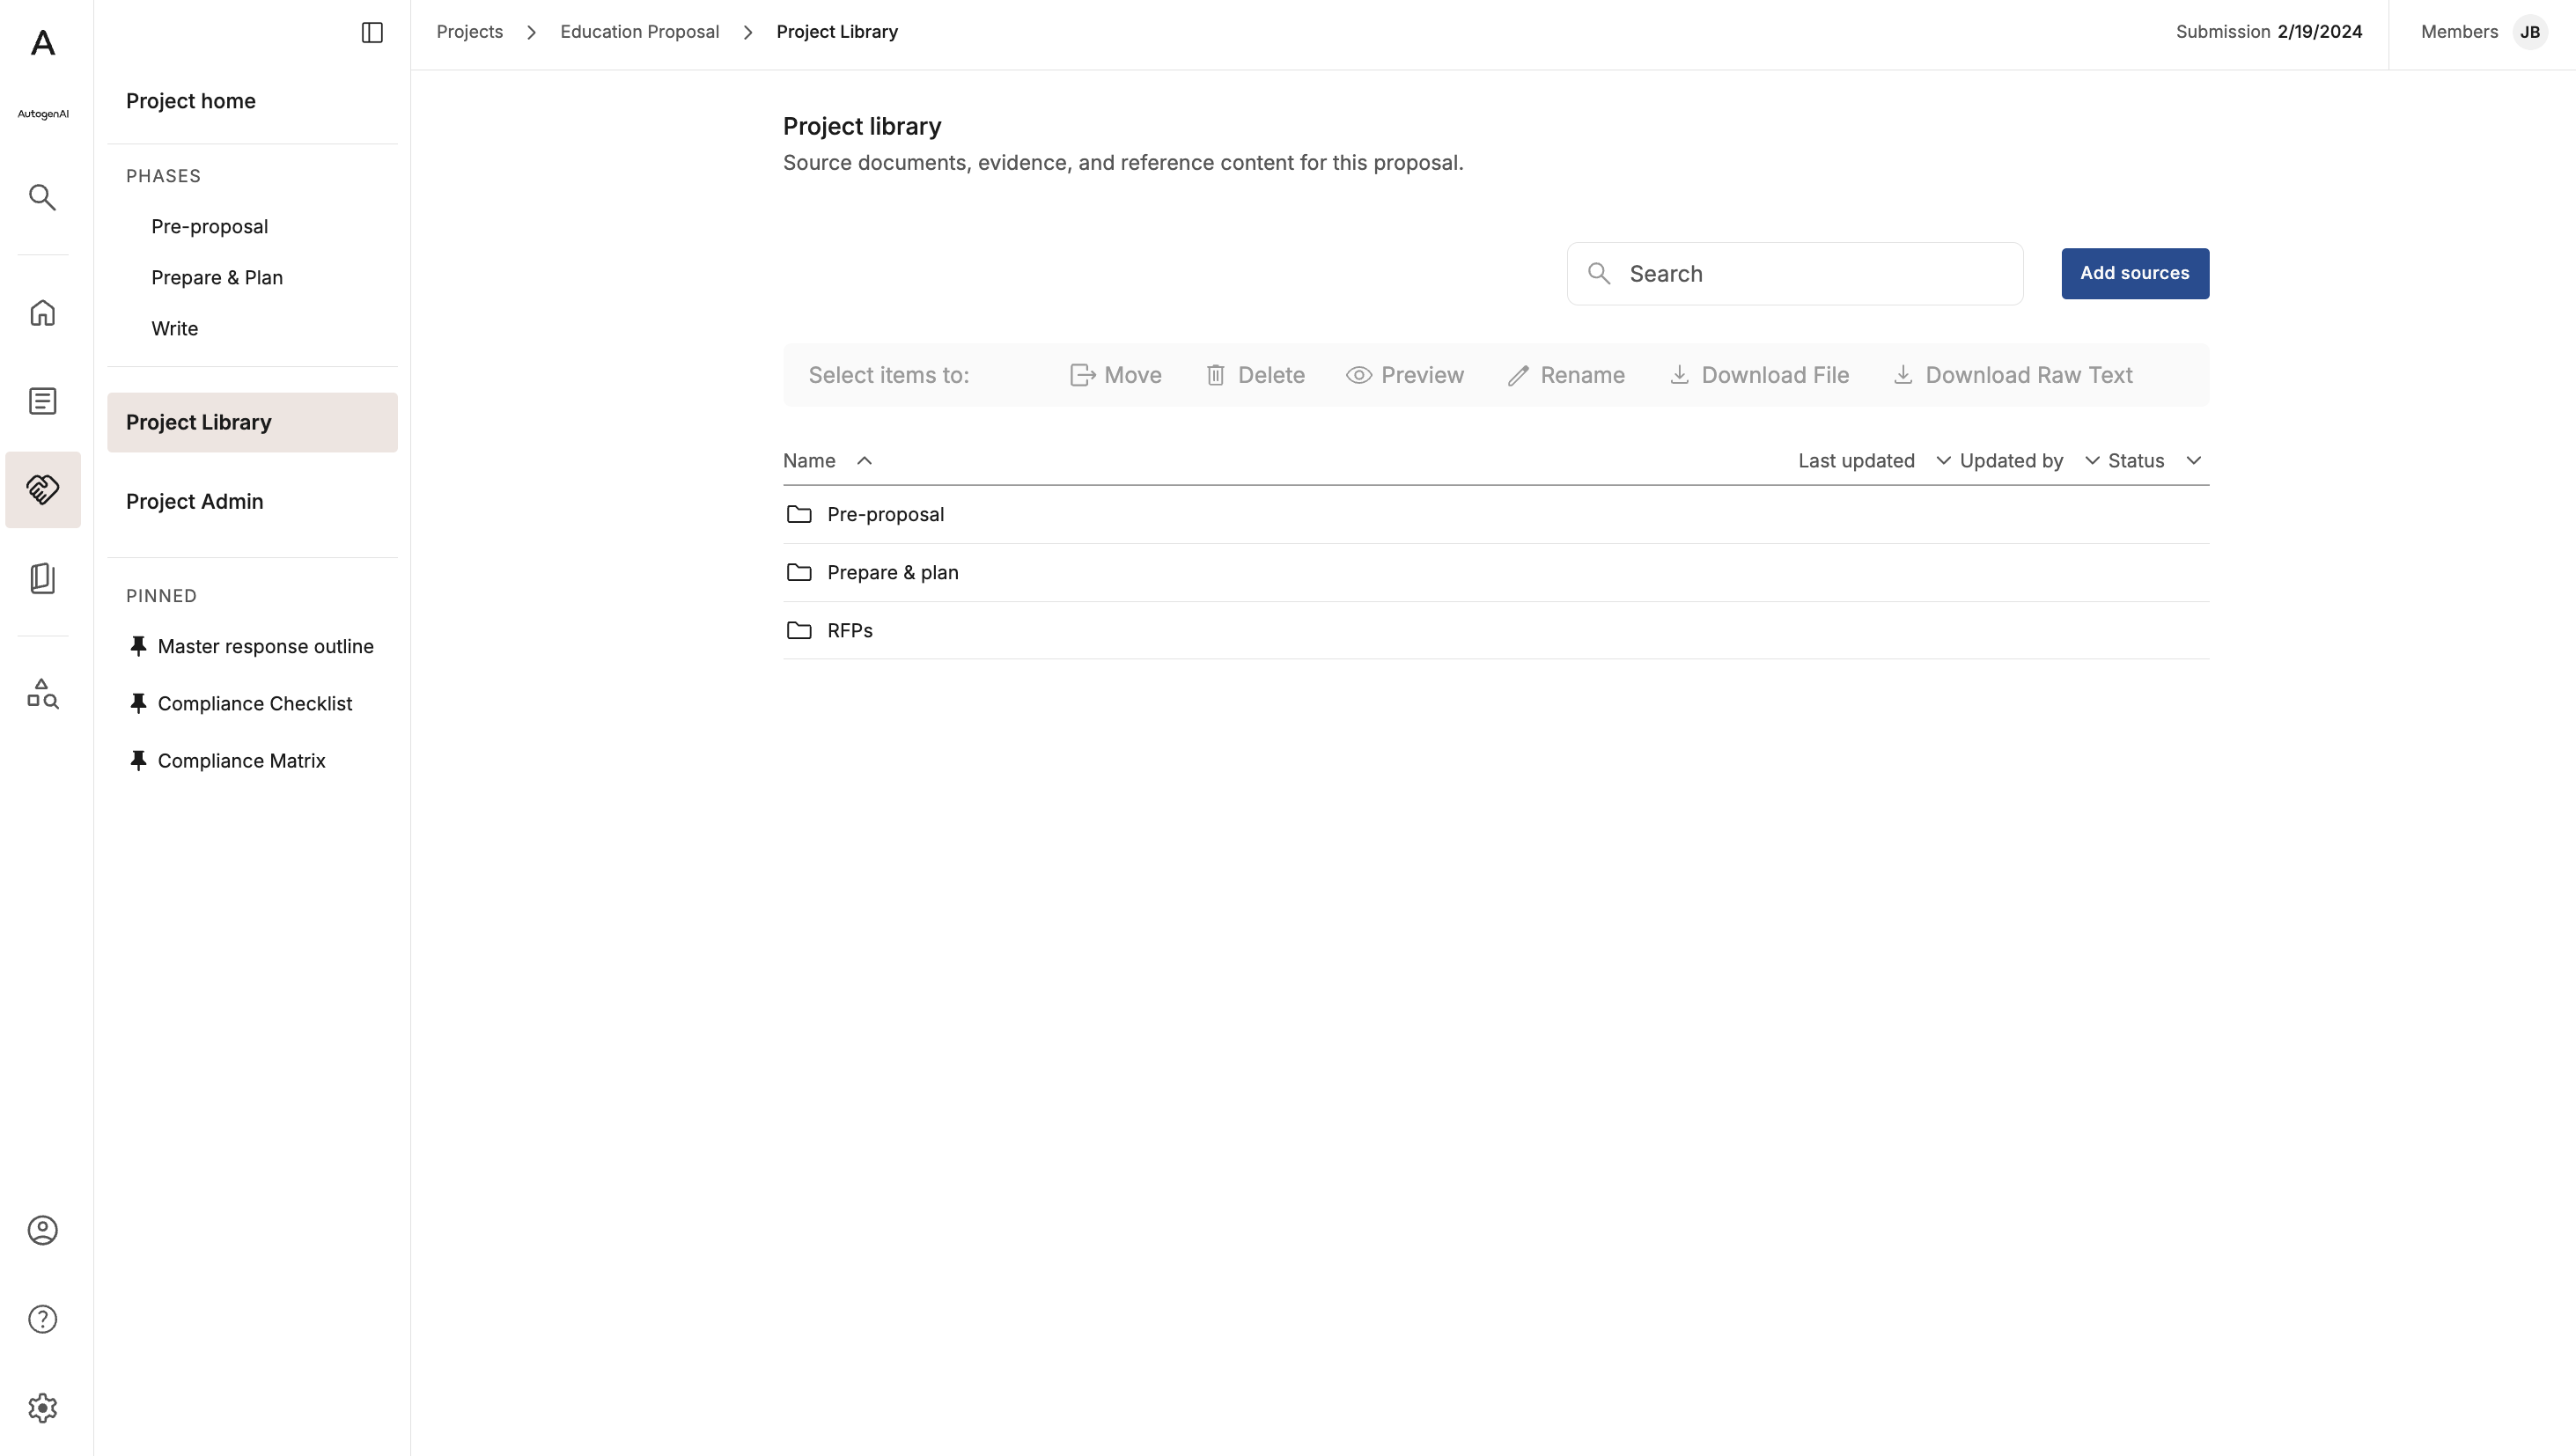The width and height of the screenshot is (2576, 1456).
Task: Click Download Raw Text action
Action: pyautogui.click(x=2013, y=375)
